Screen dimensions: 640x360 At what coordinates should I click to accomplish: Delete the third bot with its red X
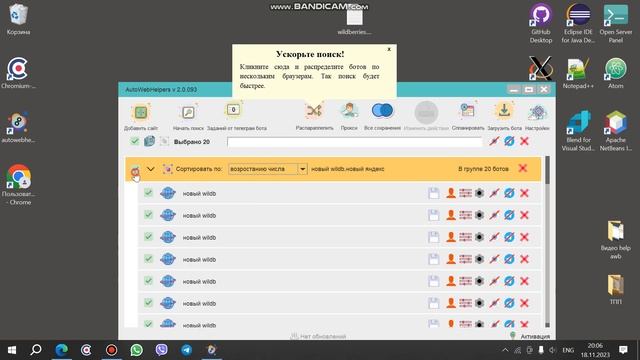coord(524,237)
